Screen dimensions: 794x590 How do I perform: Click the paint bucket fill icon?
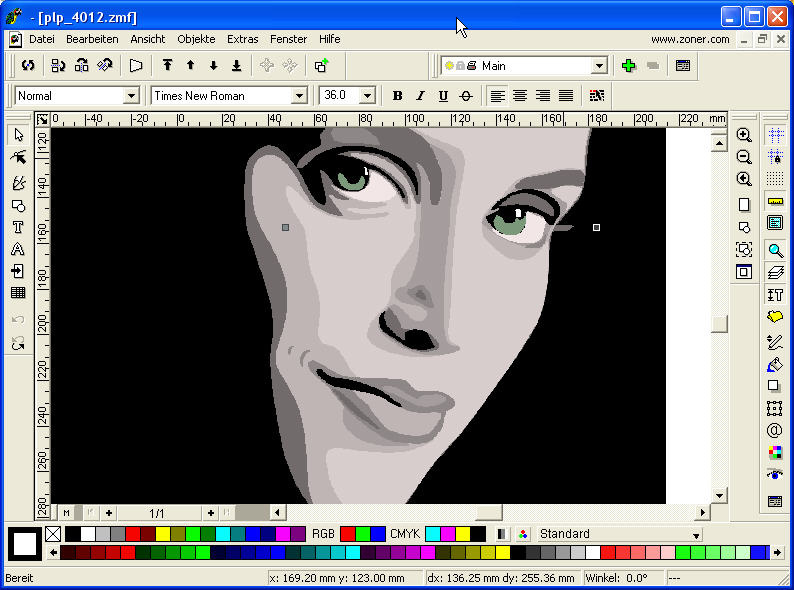[x=775, y=364]
